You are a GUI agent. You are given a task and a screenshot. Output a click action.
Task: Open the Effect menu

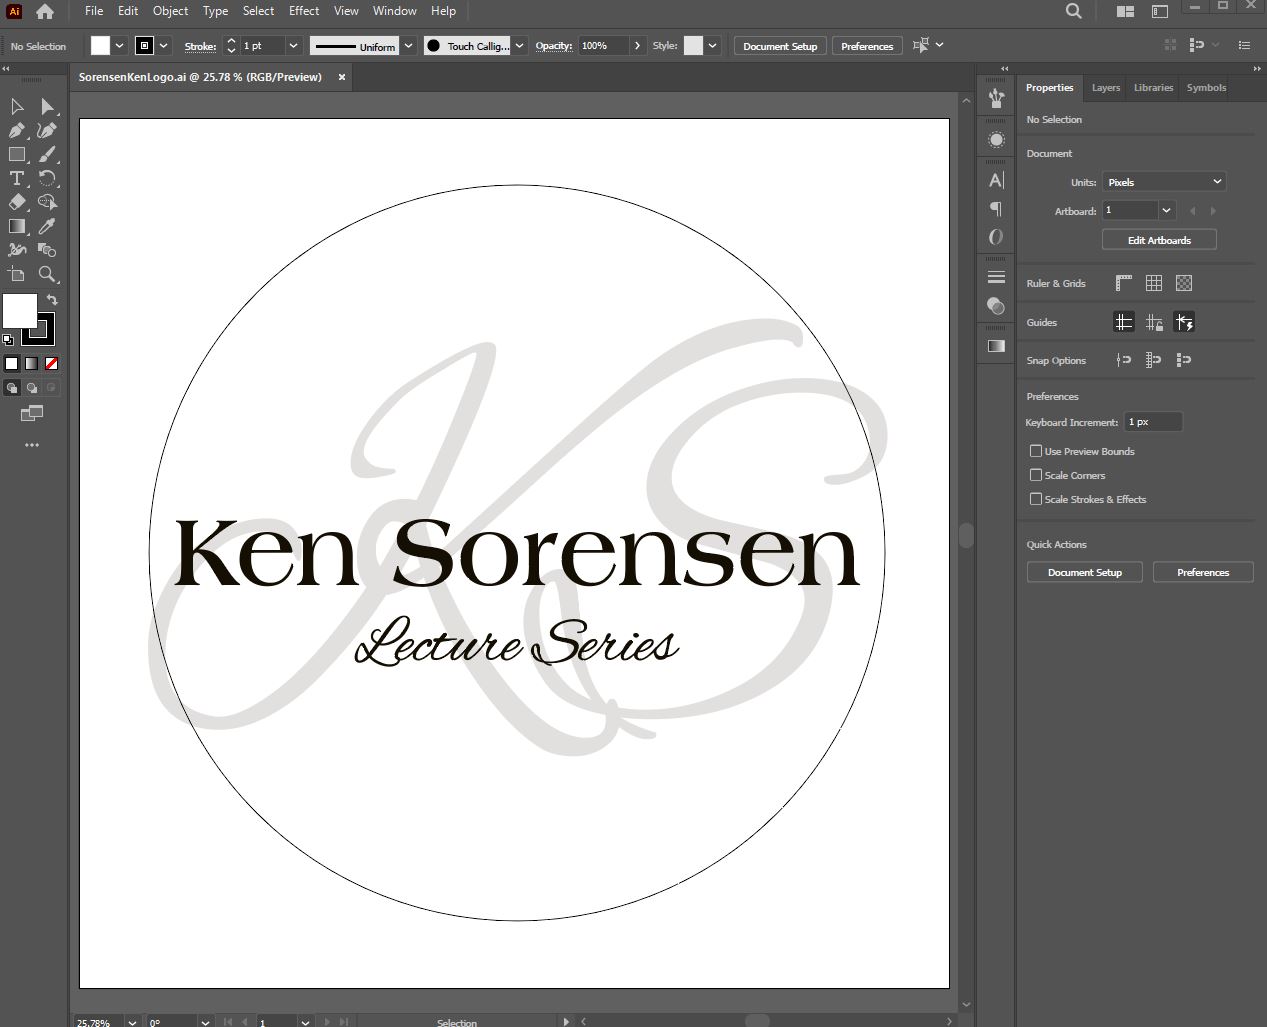(304, 11)
